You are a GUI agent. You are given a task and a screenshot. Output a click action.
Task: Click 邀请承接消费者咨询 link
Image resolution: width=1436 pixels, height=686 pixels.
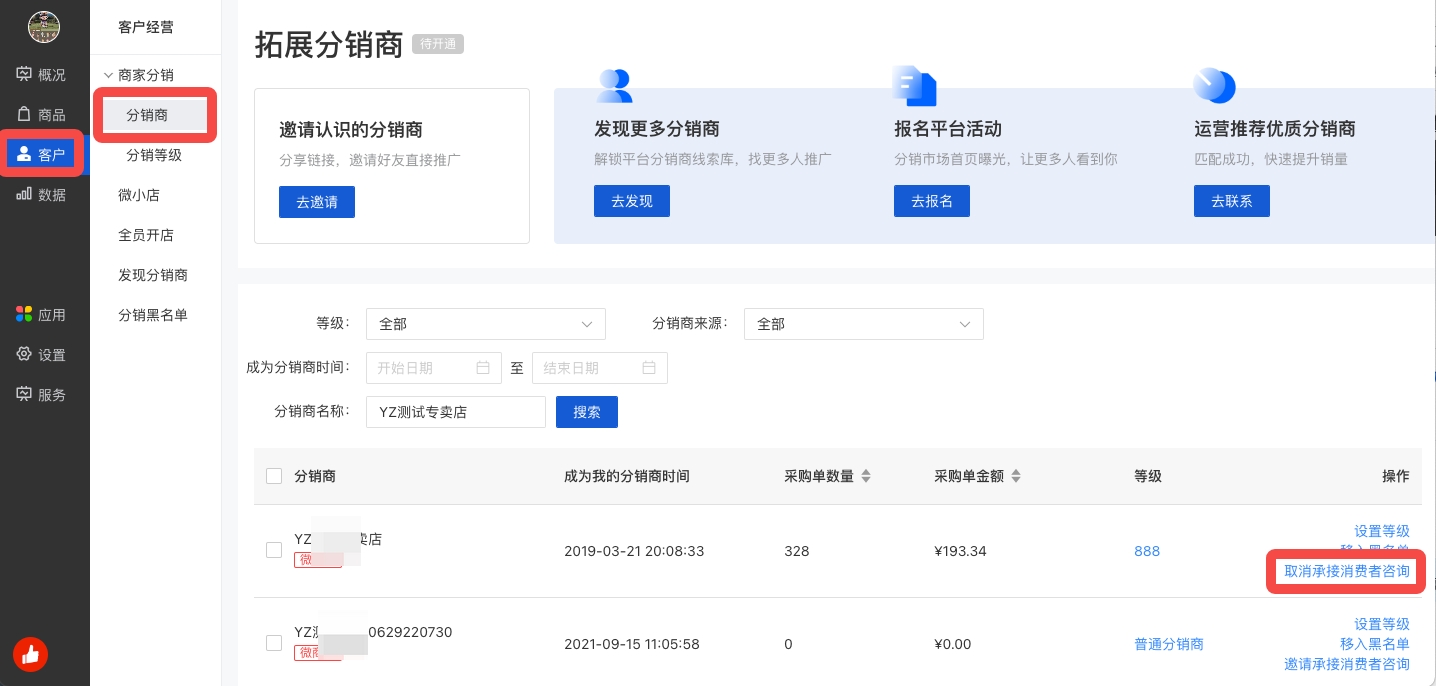(x=1347, y=664)
